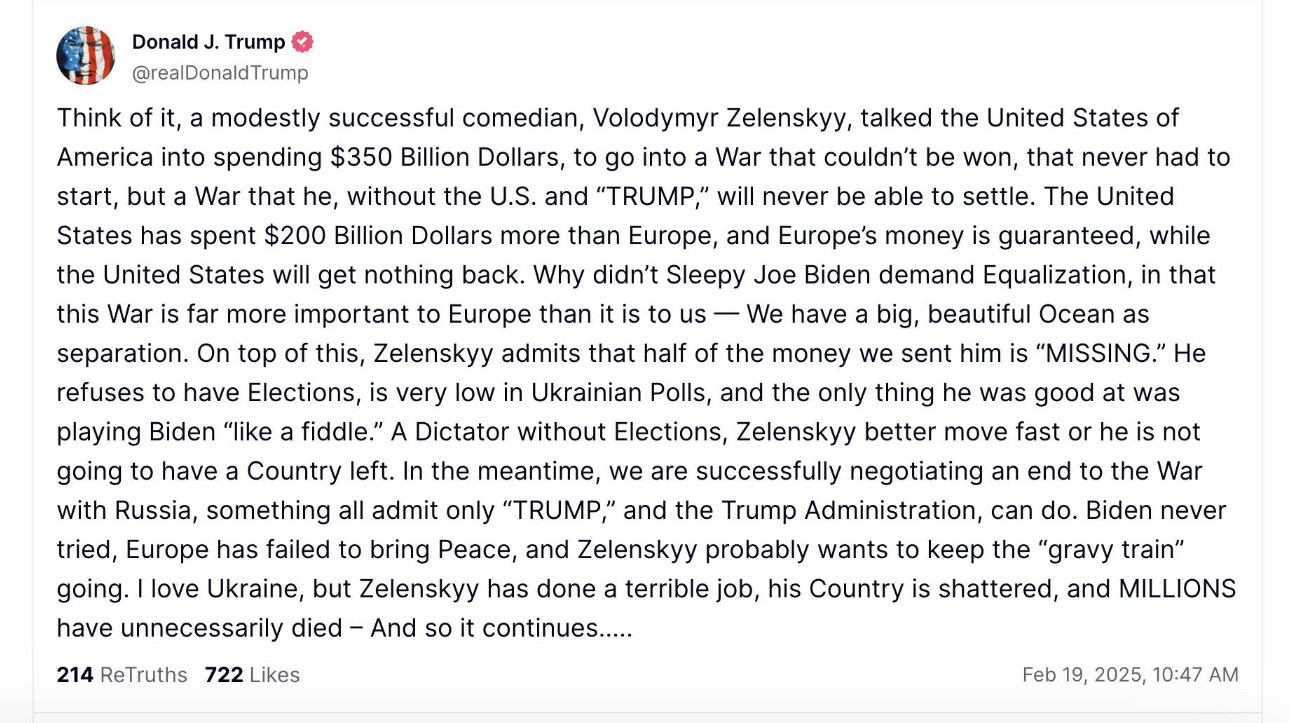
Task: Open the profile avatar picture
Action: [x=86, y=55]
